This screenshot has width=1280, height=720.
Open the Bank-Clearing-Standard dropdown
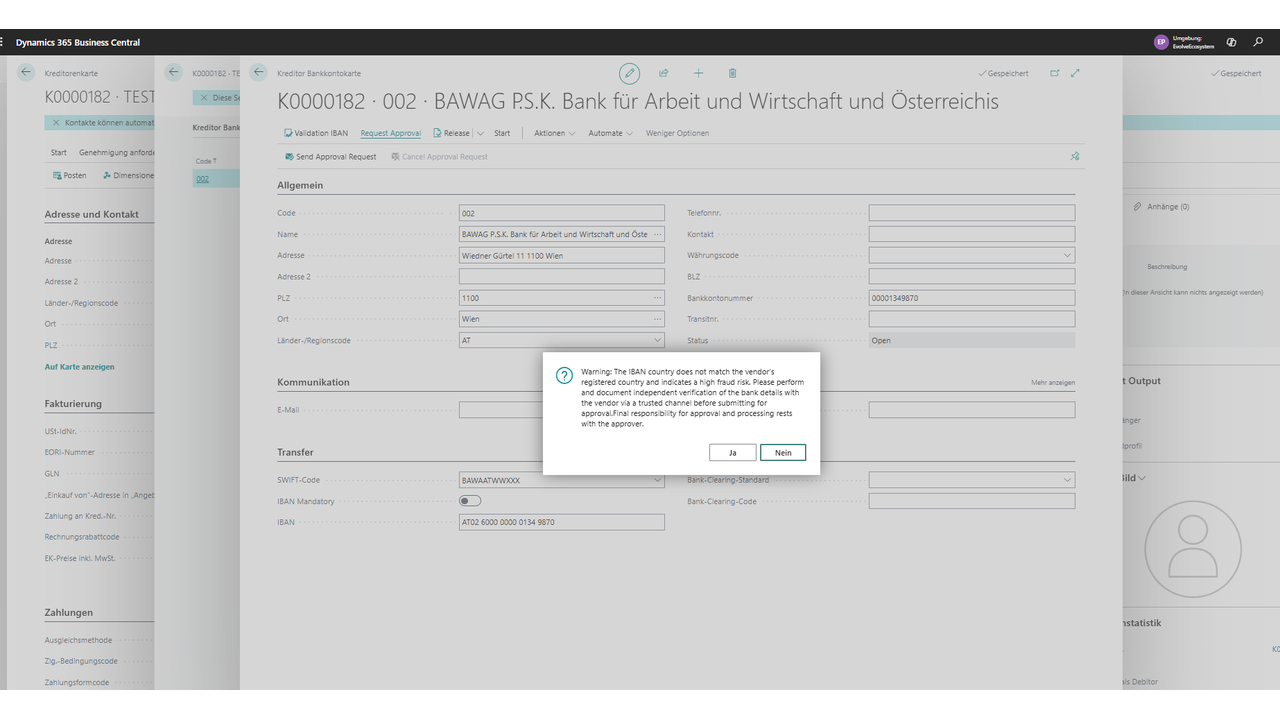tap(1068, 480)
